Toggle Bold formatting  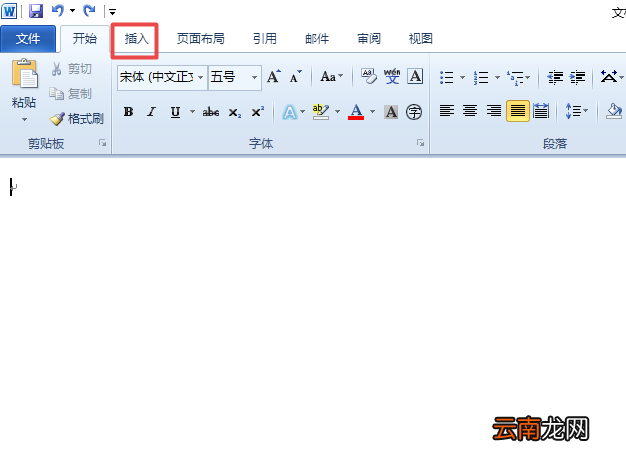point(128,112)
